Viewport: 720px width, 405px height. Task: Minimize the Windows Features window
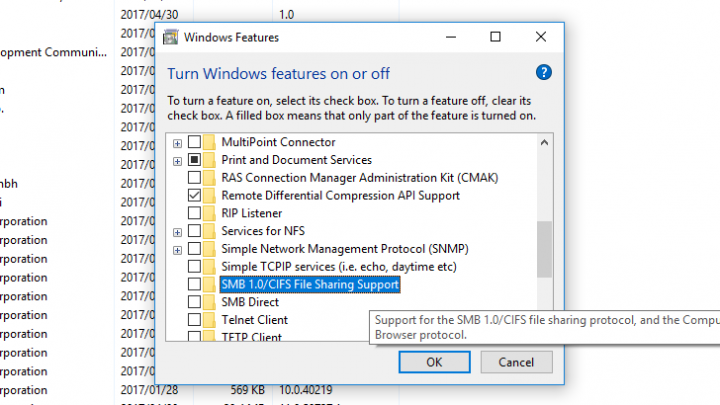[x=451, y=37]
